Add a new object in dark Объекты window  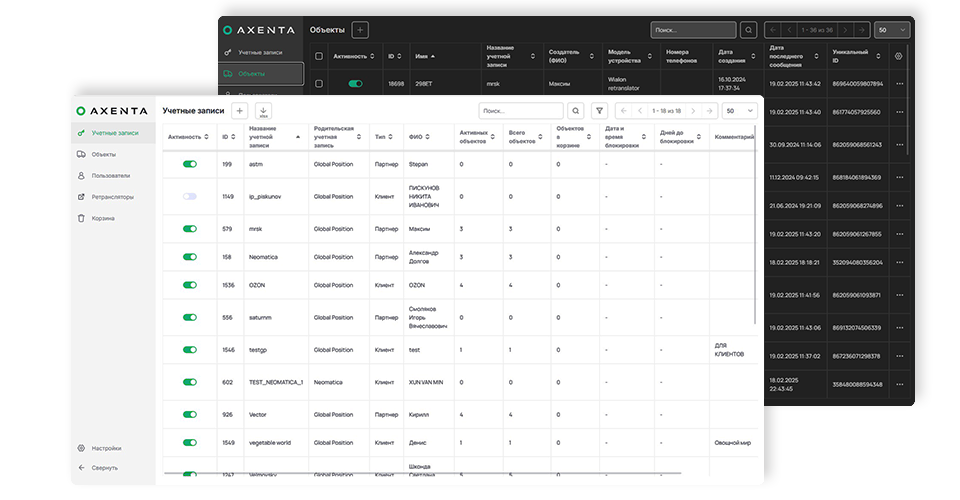pyautogui.click(x=360, y=30)
